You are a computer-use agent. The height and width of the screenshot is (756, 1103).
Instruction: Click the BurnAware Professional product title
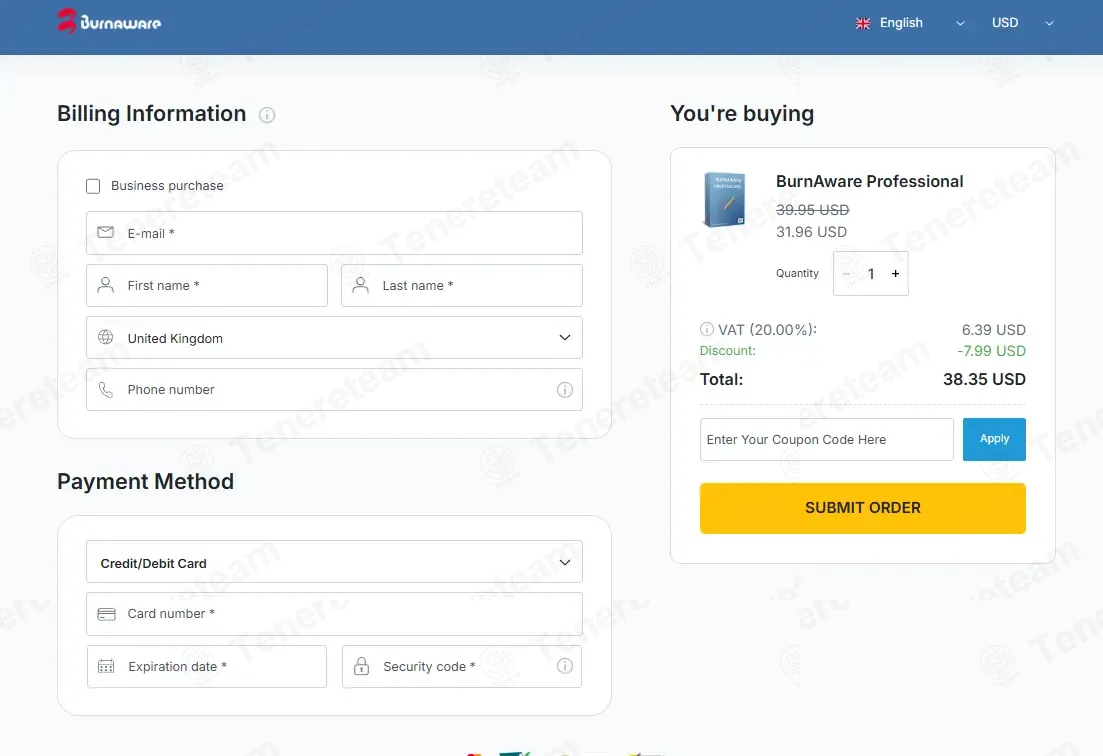[869, 181]
